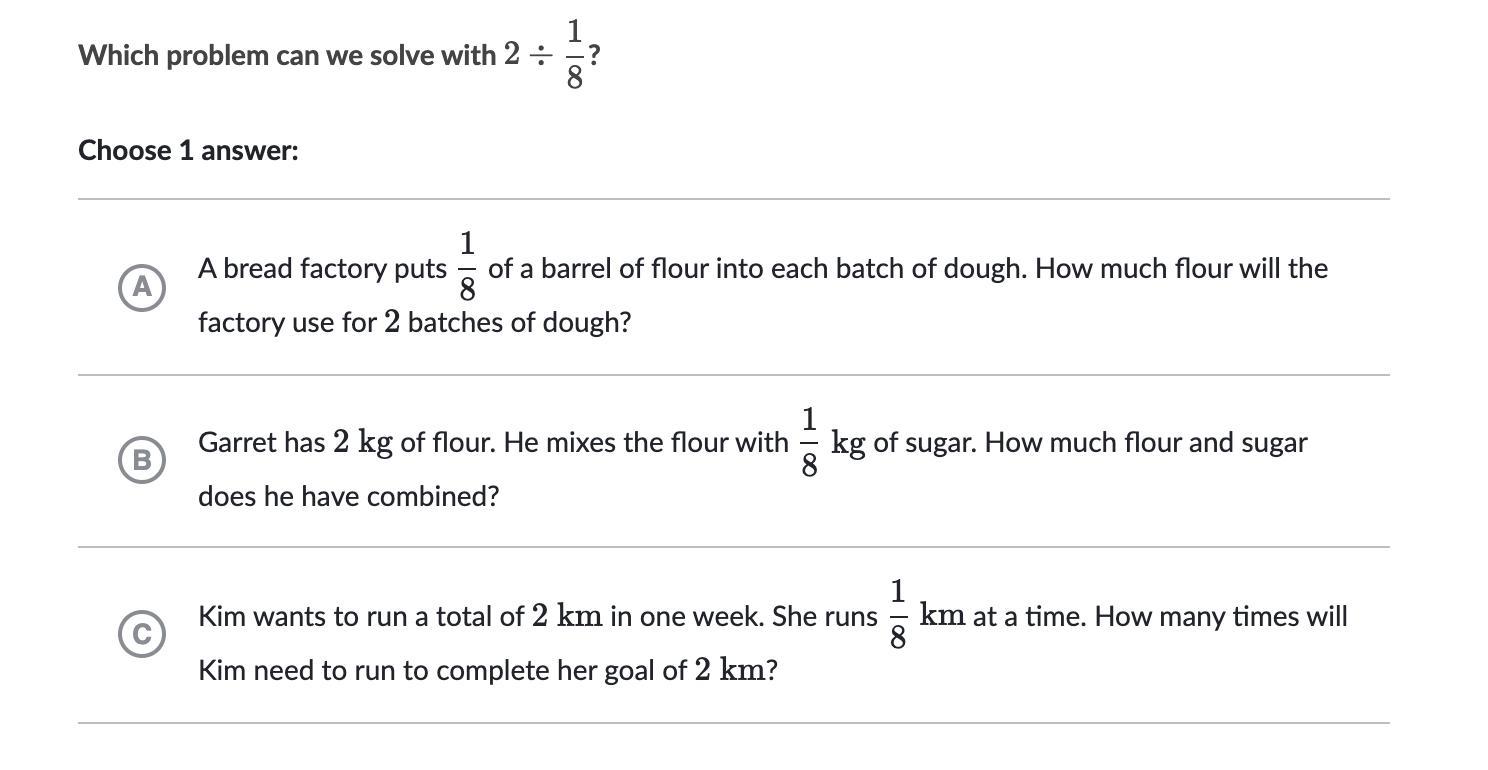Click the 1/8 fraction in option C
Viewport: 1488px width, 770px height.
(x=897, y=614)
